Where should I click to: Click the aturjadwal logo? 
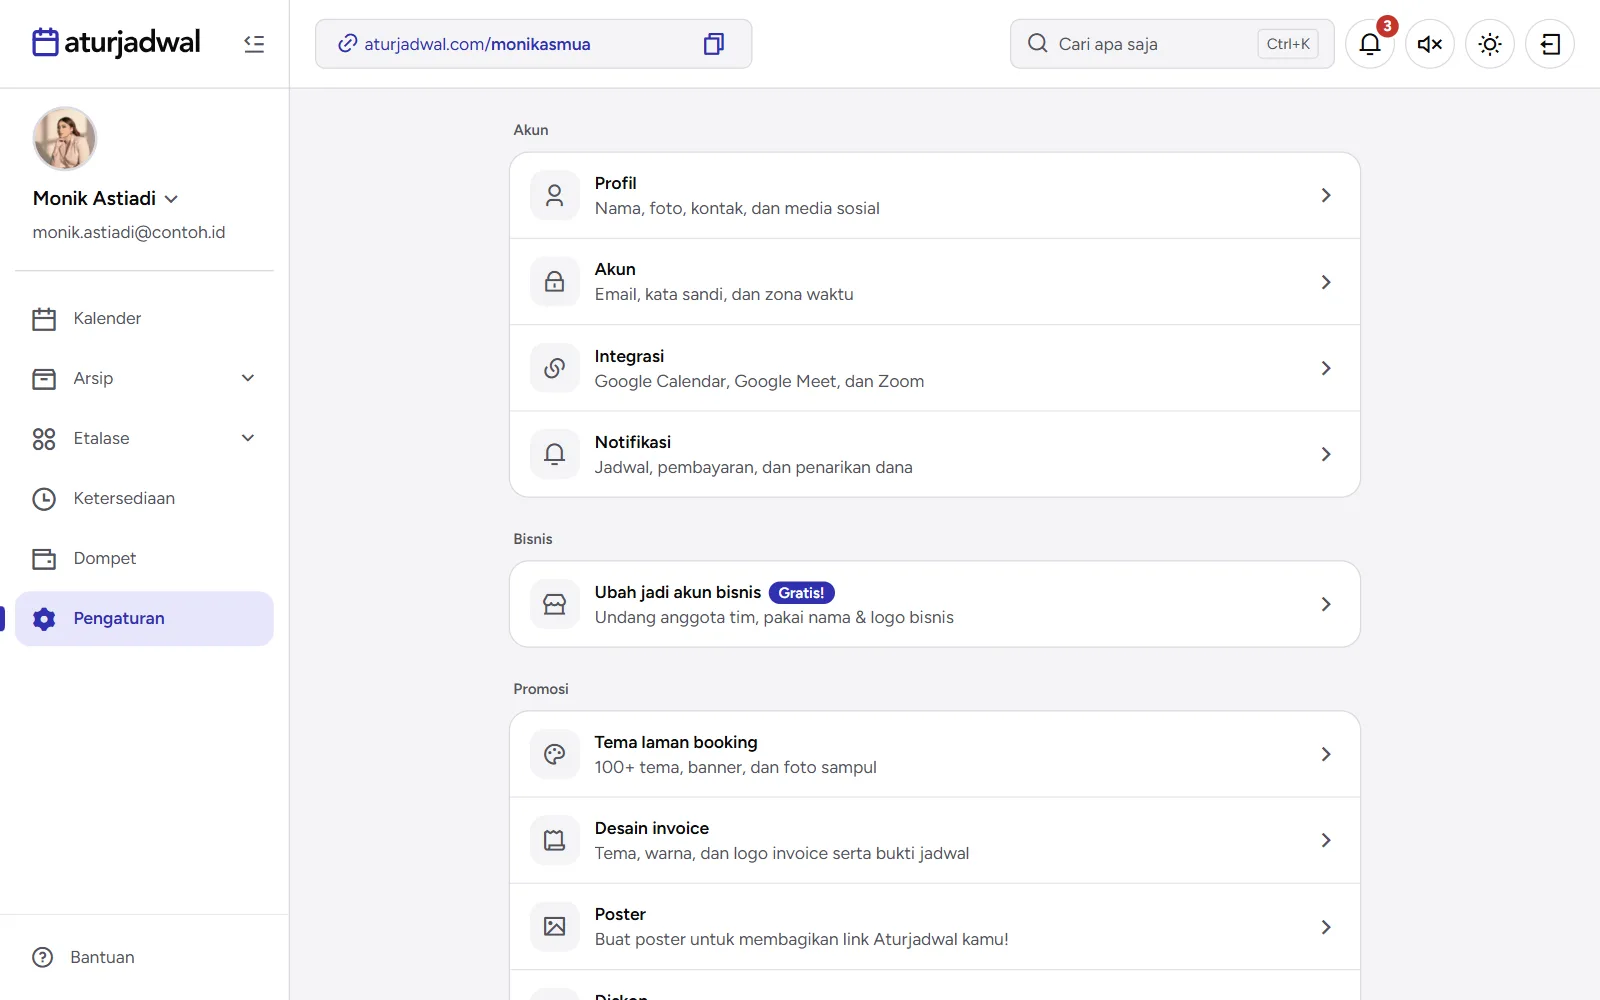click(x=116, y=43)
